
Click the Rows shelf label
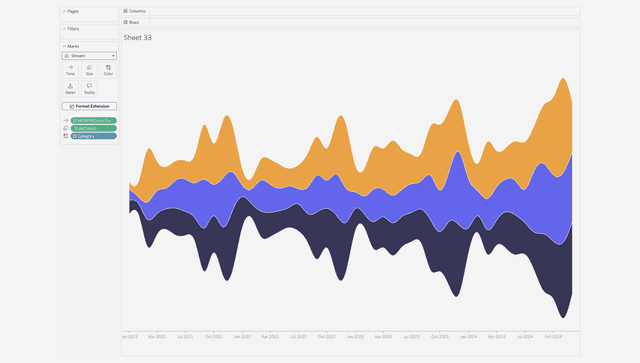pos(131,22)
